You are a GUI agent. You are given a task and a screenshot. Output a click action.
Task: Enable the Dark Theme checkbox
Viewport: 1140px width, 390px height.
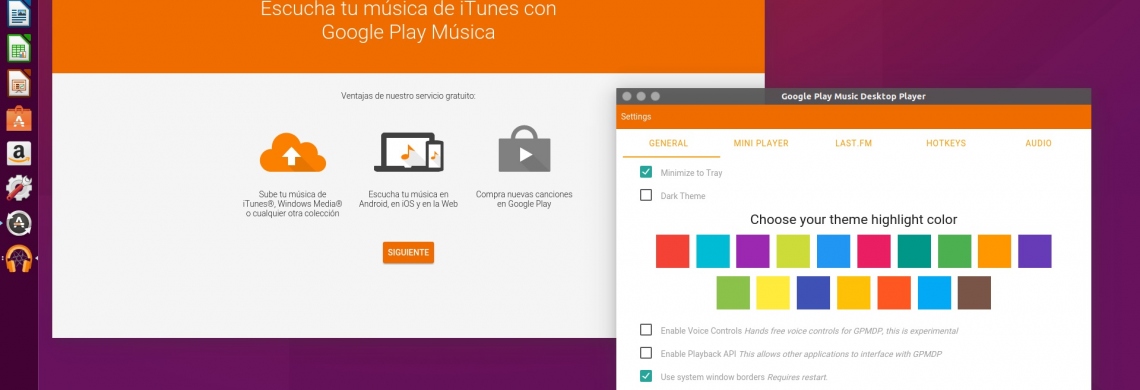tap(646, 195)
